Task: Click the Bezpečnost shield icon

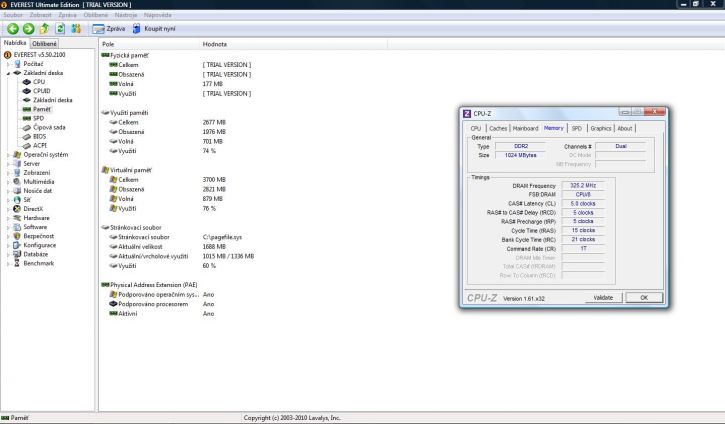Action: (x=17, y=236)
